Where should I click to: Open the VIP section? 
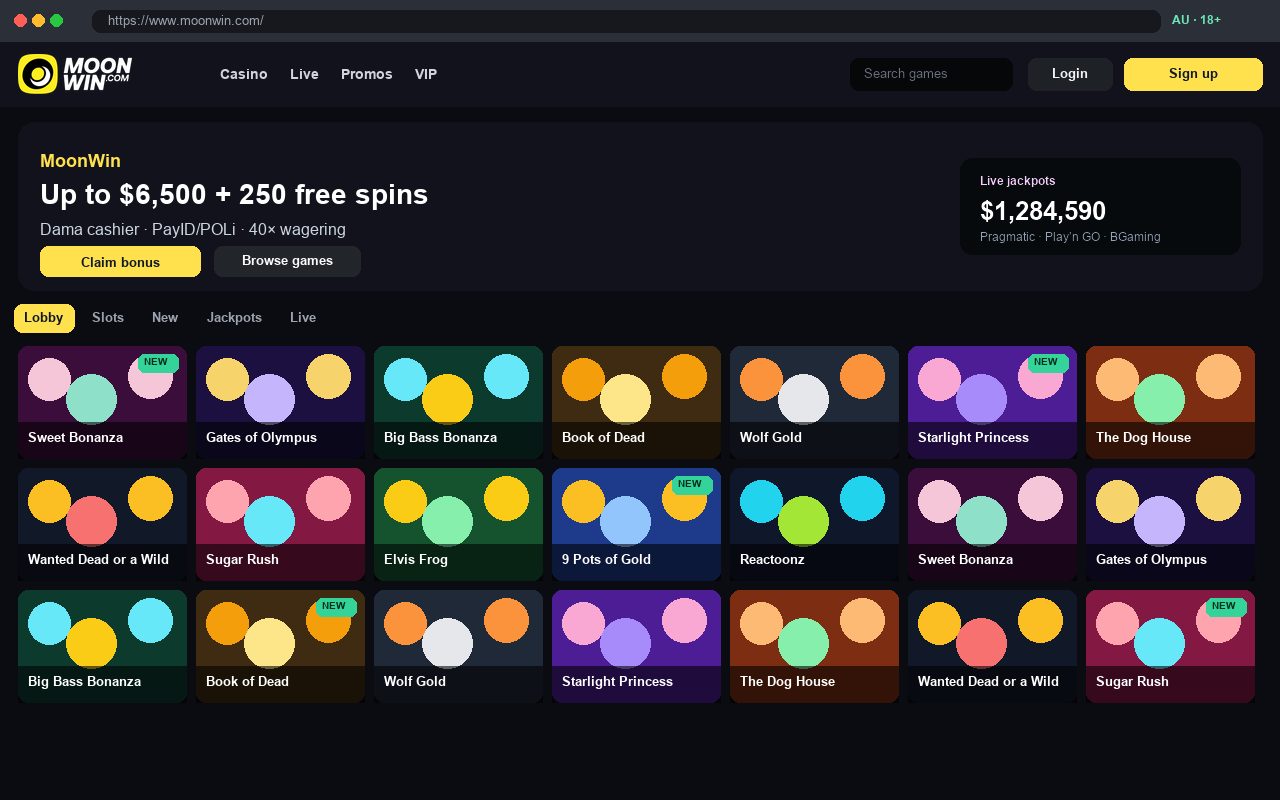426,74
